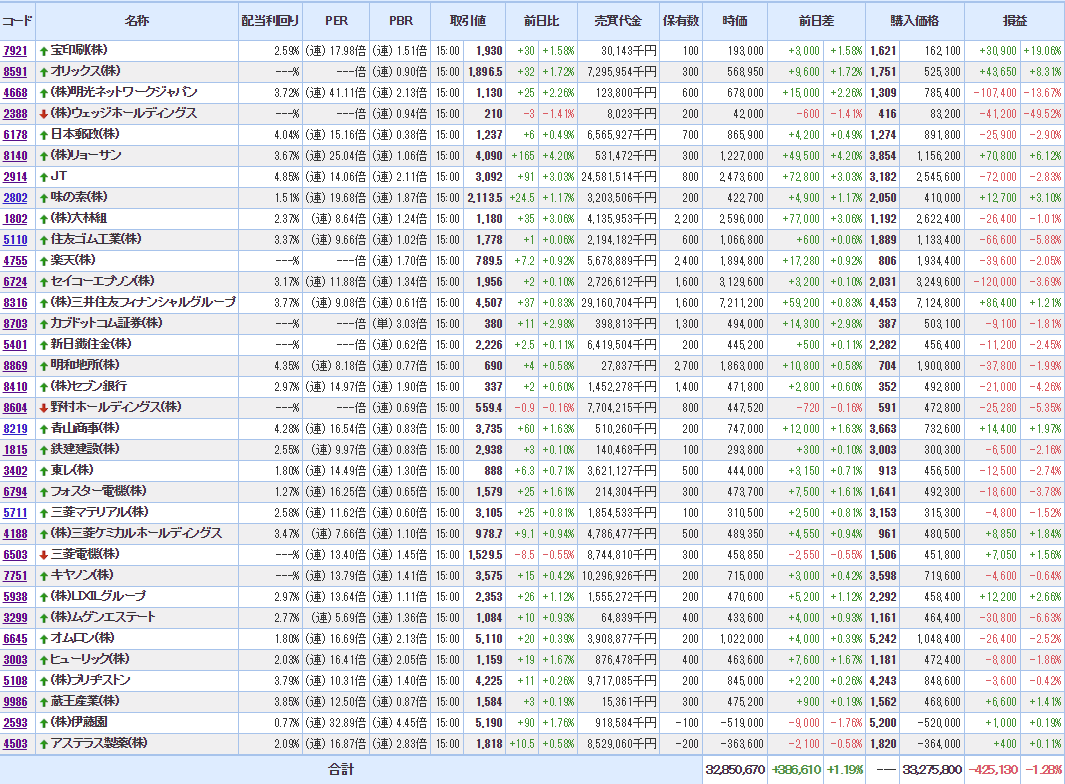Open stock code 2593 link for 伊藤園
Viewport: 1065px width, 784px height.
(15, 722)
